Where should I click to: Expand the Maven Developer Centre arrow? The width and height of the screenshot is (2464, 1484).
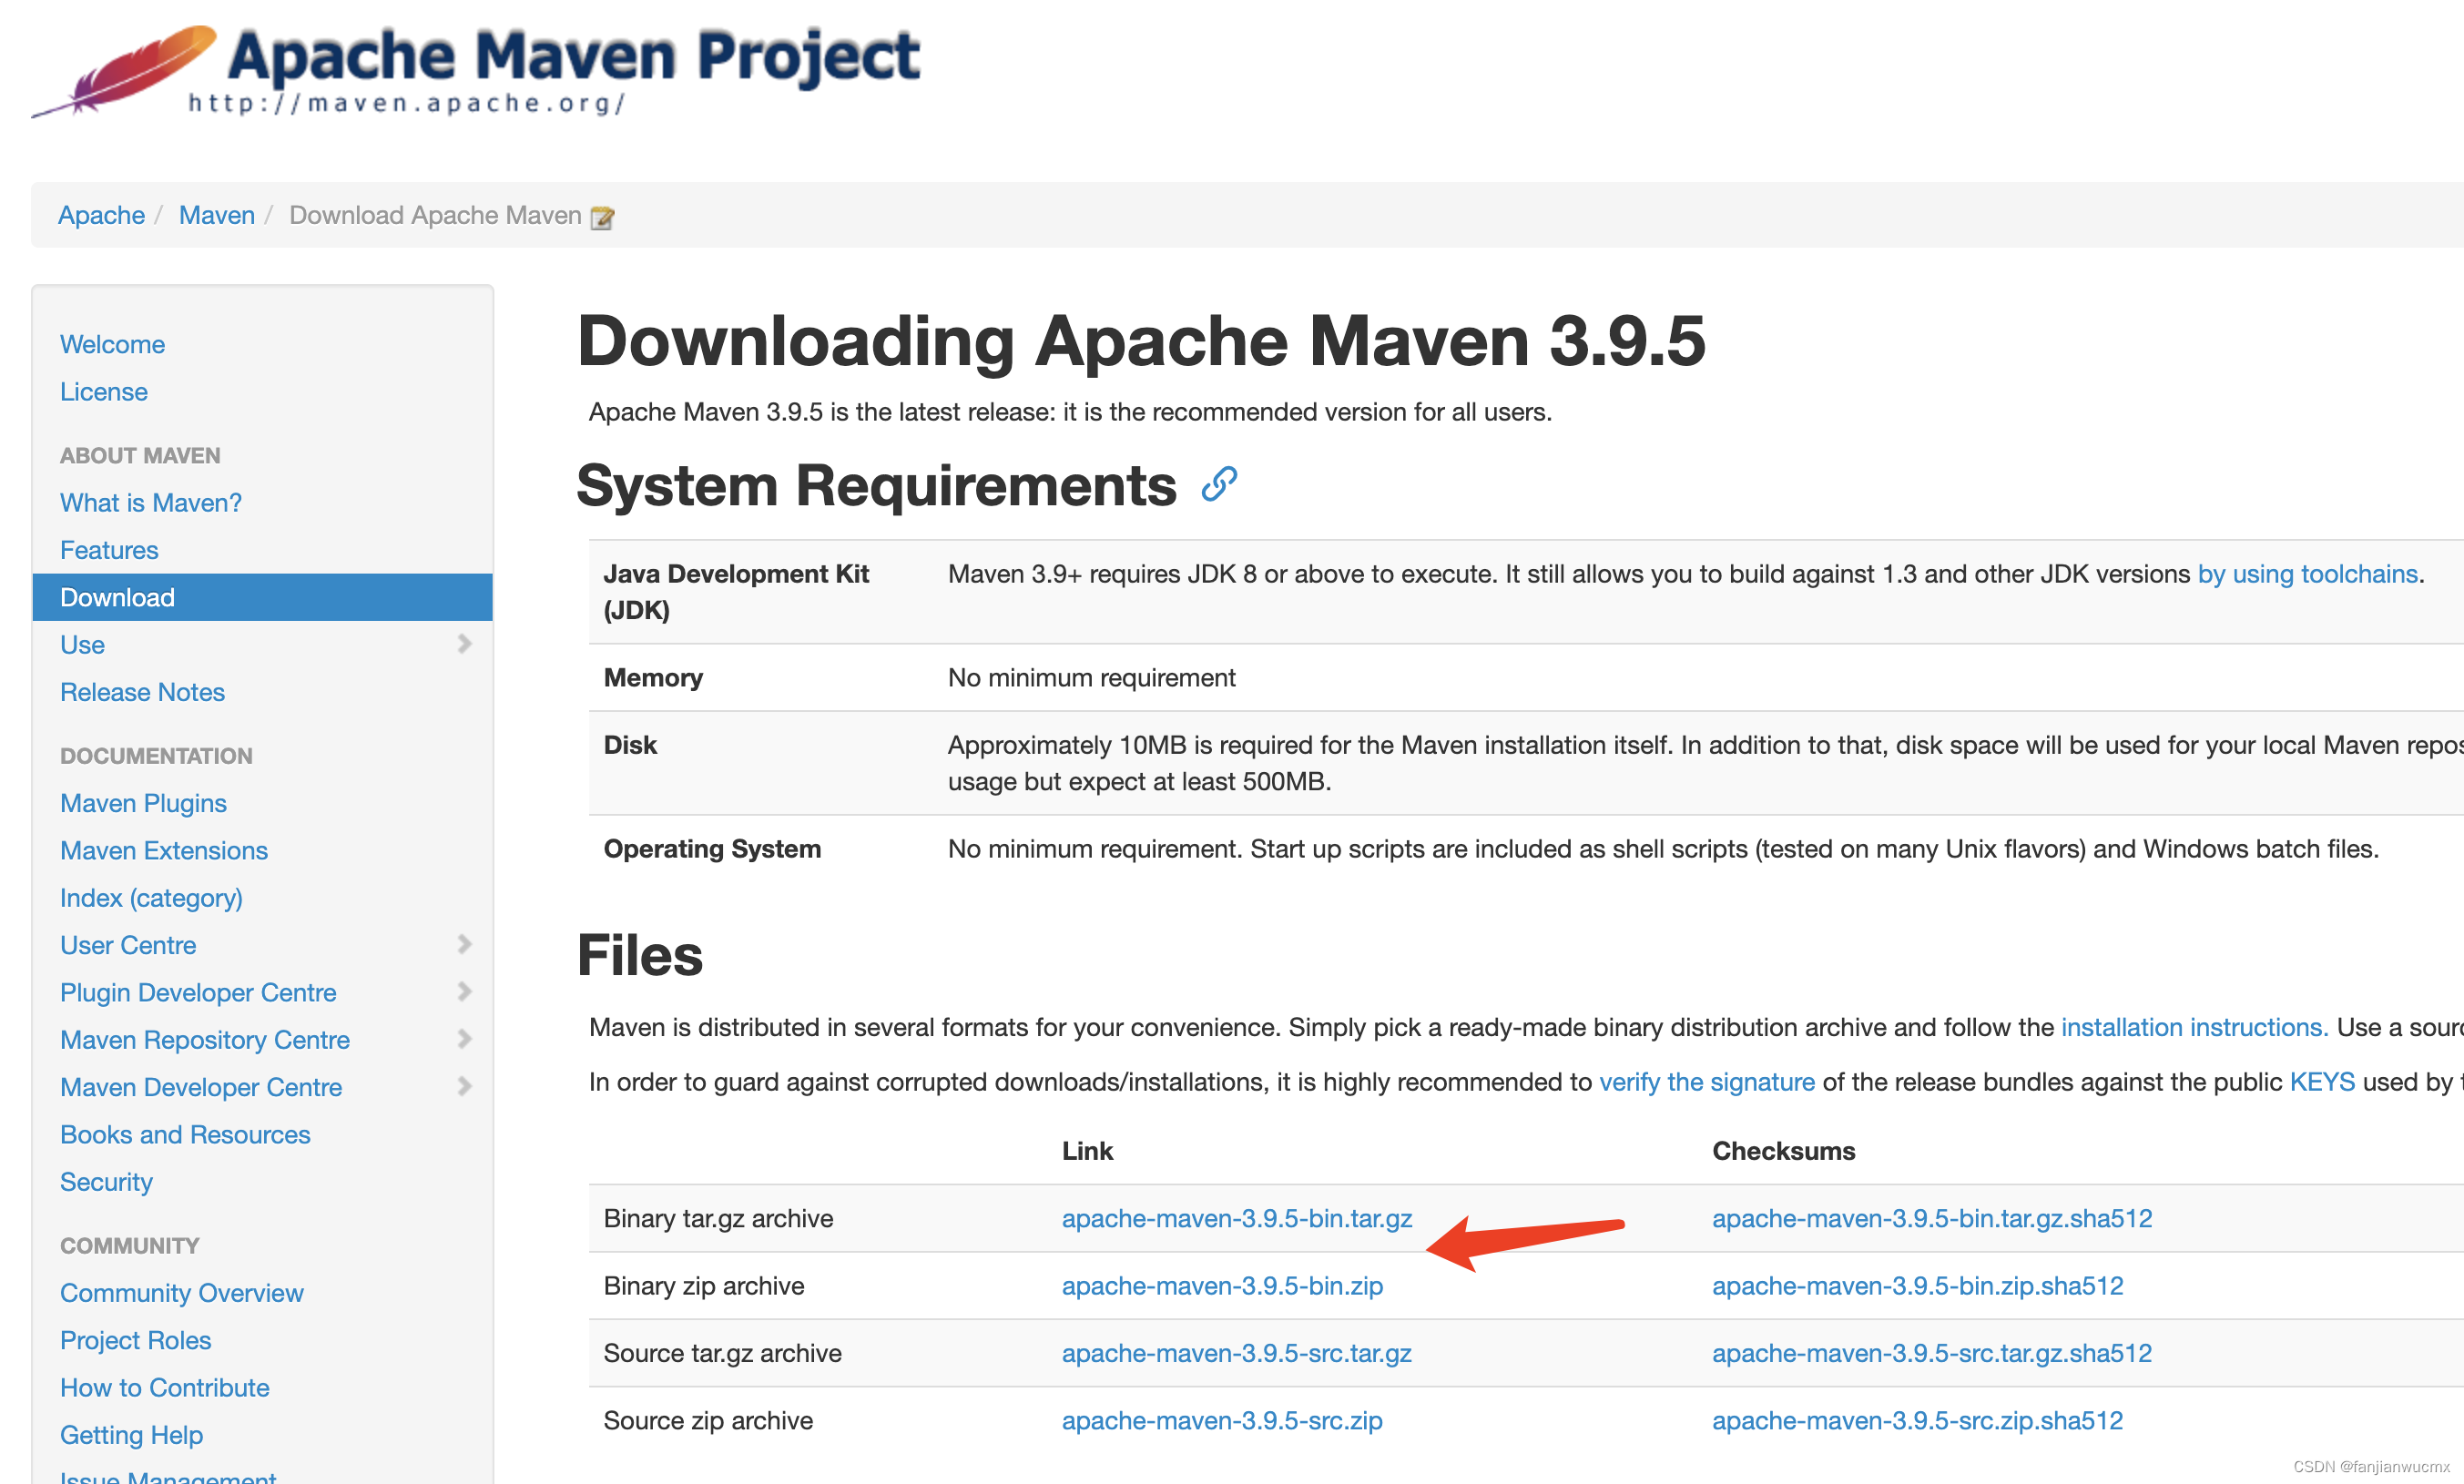(464, 1086)
